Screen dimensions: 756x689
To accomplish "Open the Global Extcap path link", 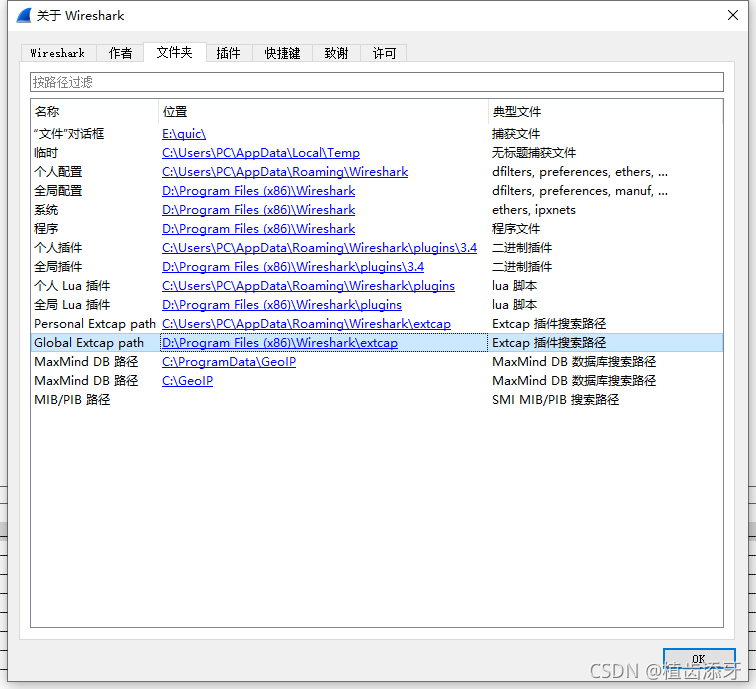I will (280, 343).
